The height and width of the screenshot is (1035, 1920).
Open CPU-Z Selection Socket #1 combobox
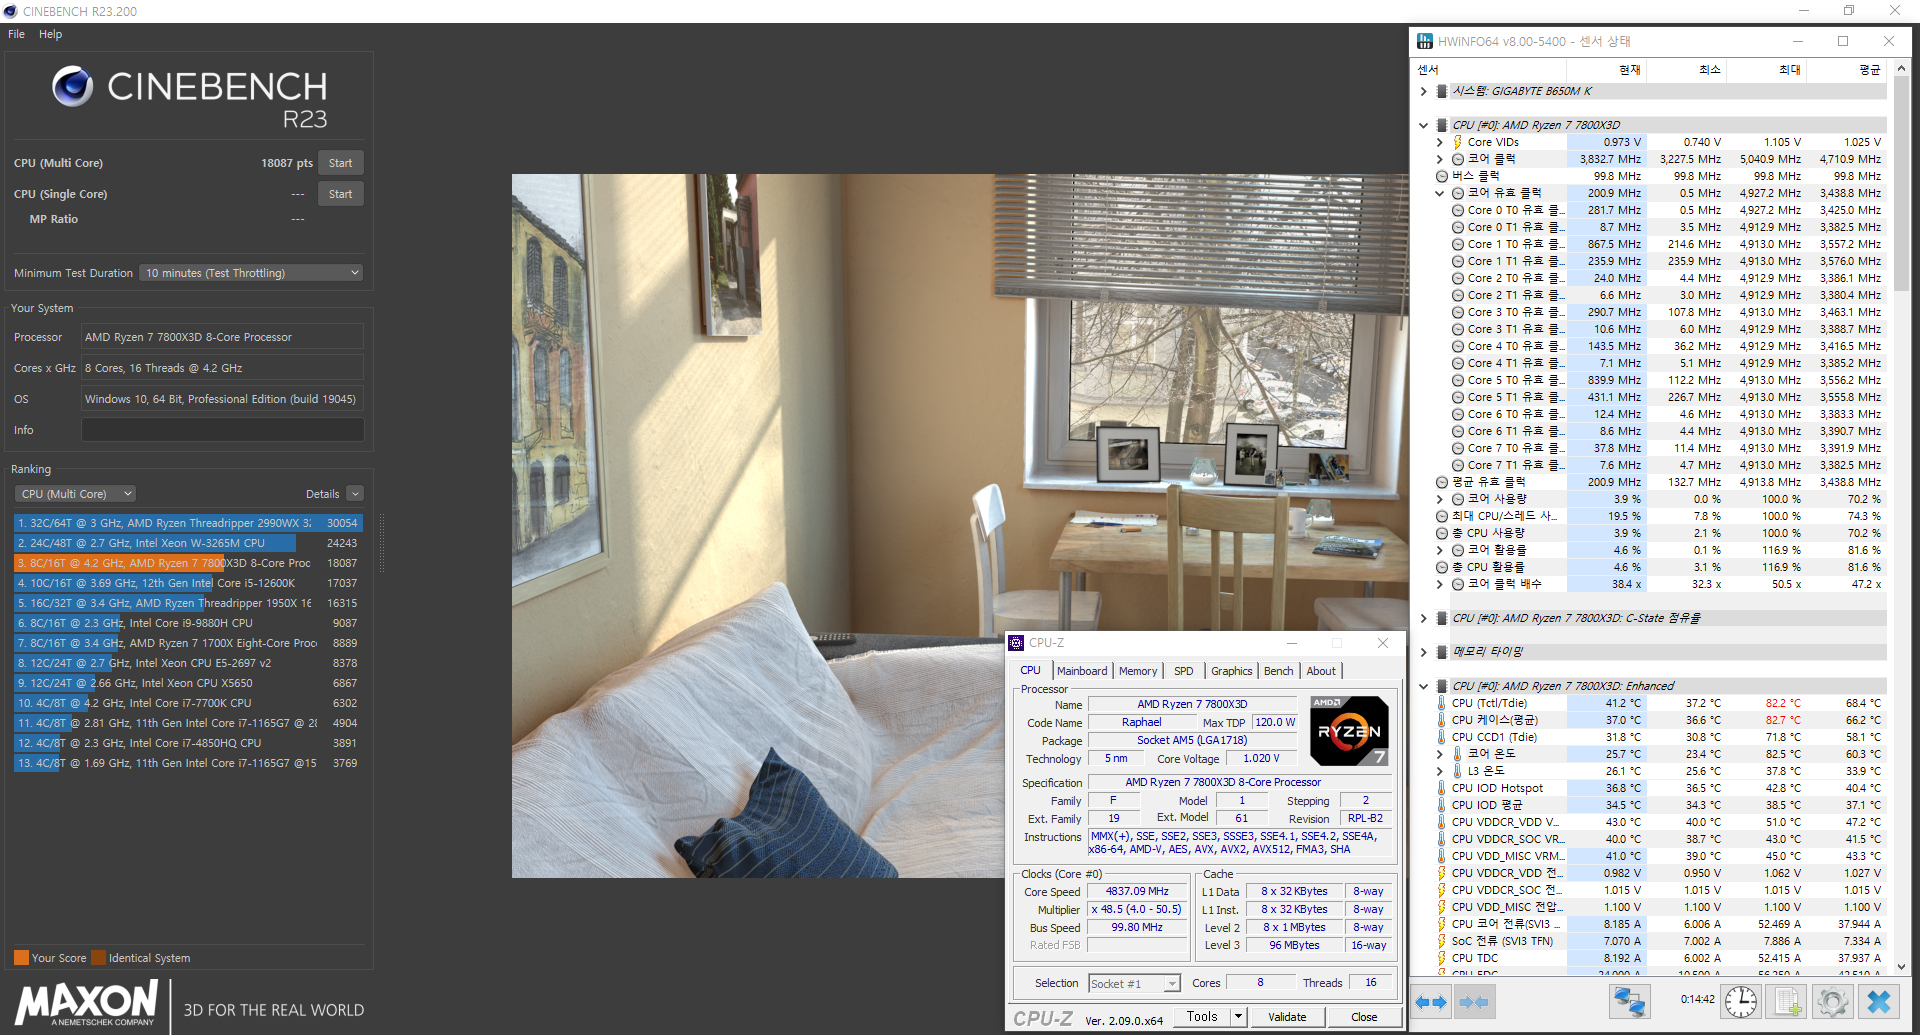pos(1134,984)
